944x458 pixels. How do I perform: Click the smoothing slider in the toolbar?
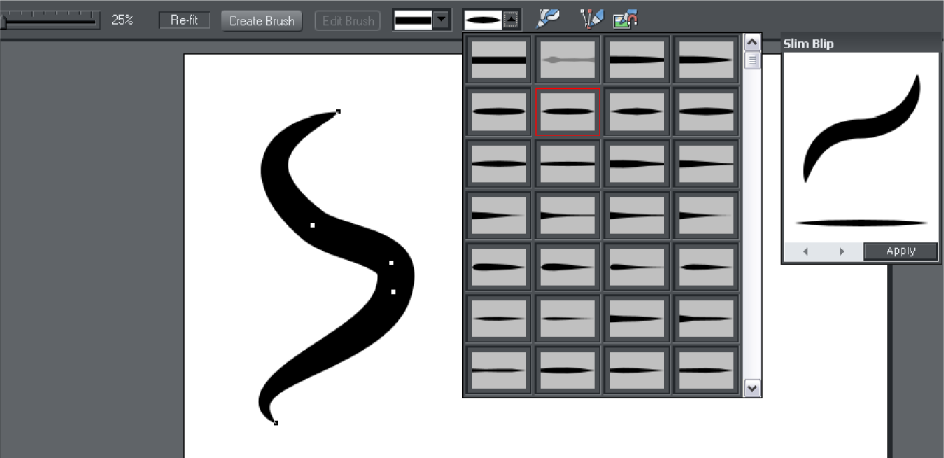(50, 20)
